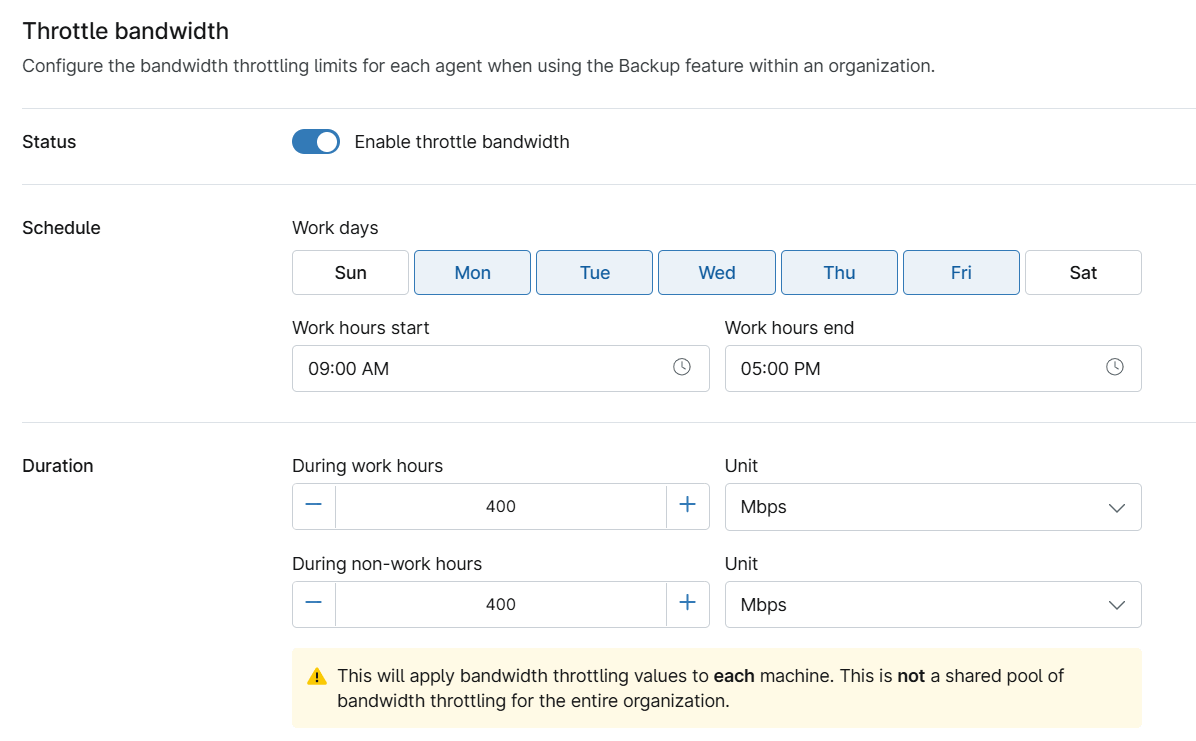This screenshot has width=1196, height=741.
Task: Deselect Tue from work days
Action: coord(594,273)
